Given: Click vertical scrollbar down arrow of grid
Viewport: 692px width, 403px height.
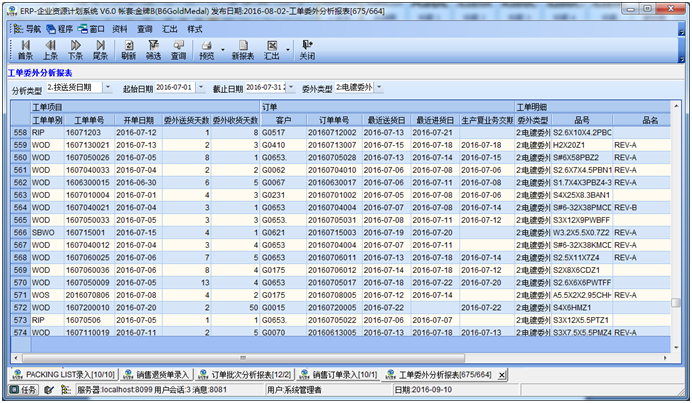Looking at the screenshot, I should [x=676, y=347].
